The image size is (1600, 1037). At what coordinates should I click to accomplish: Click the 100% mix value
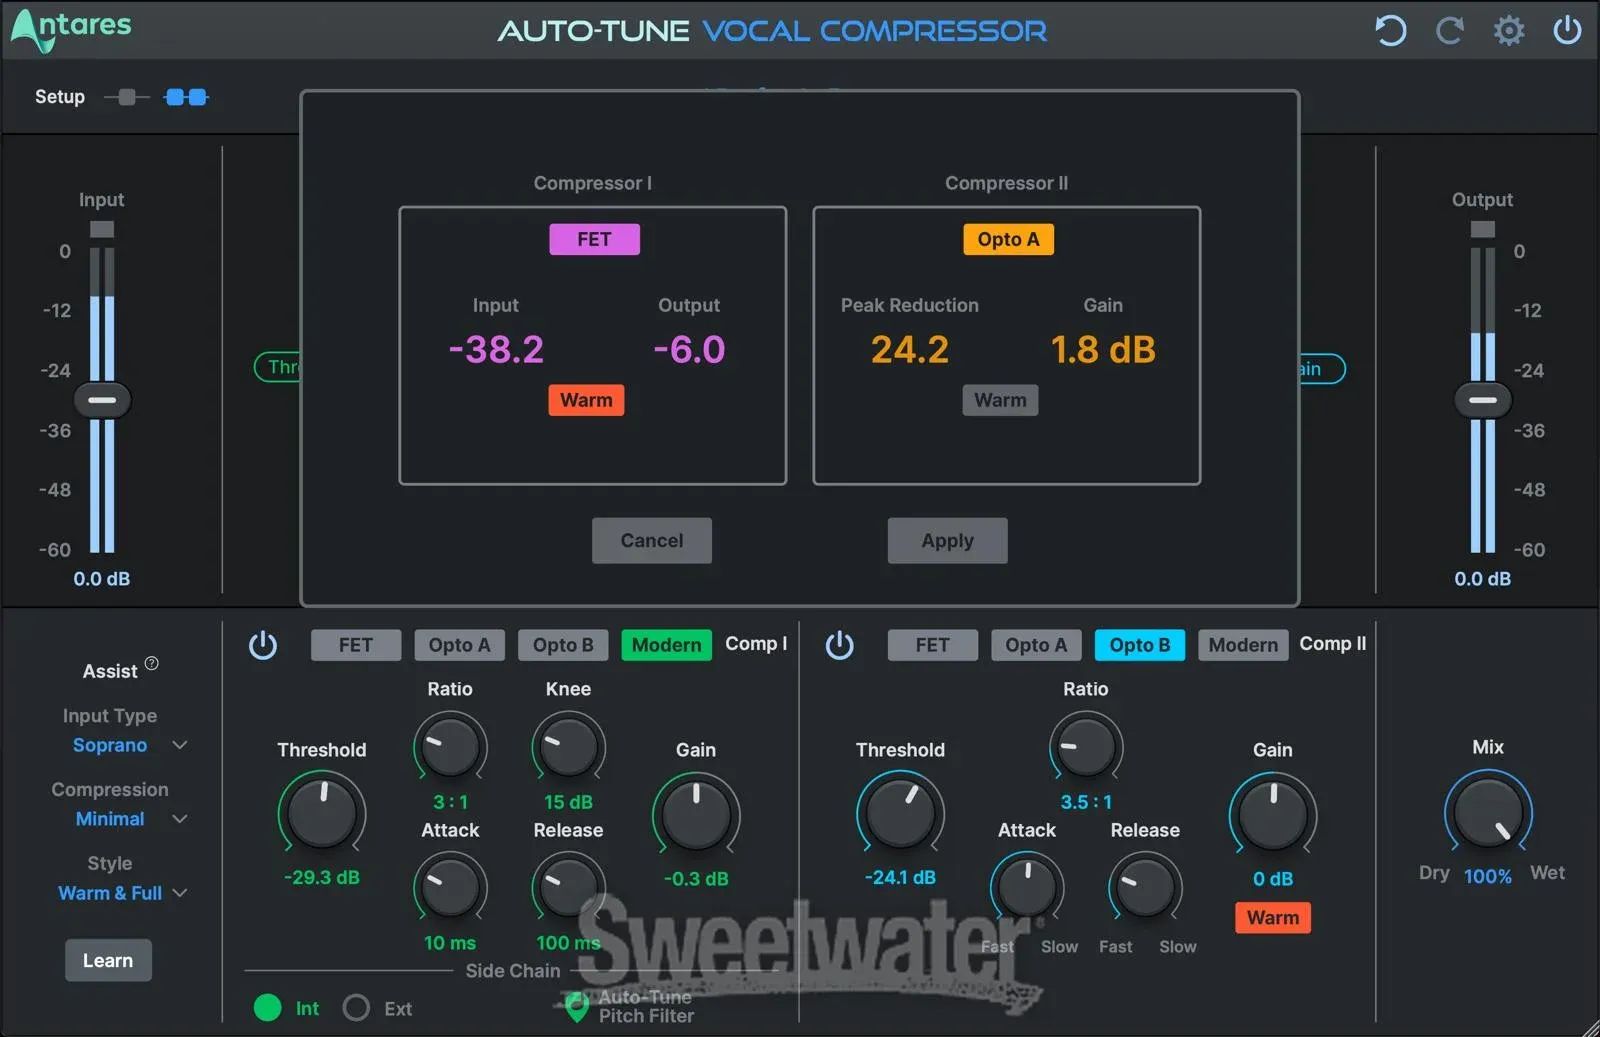tap(1488, 876)
